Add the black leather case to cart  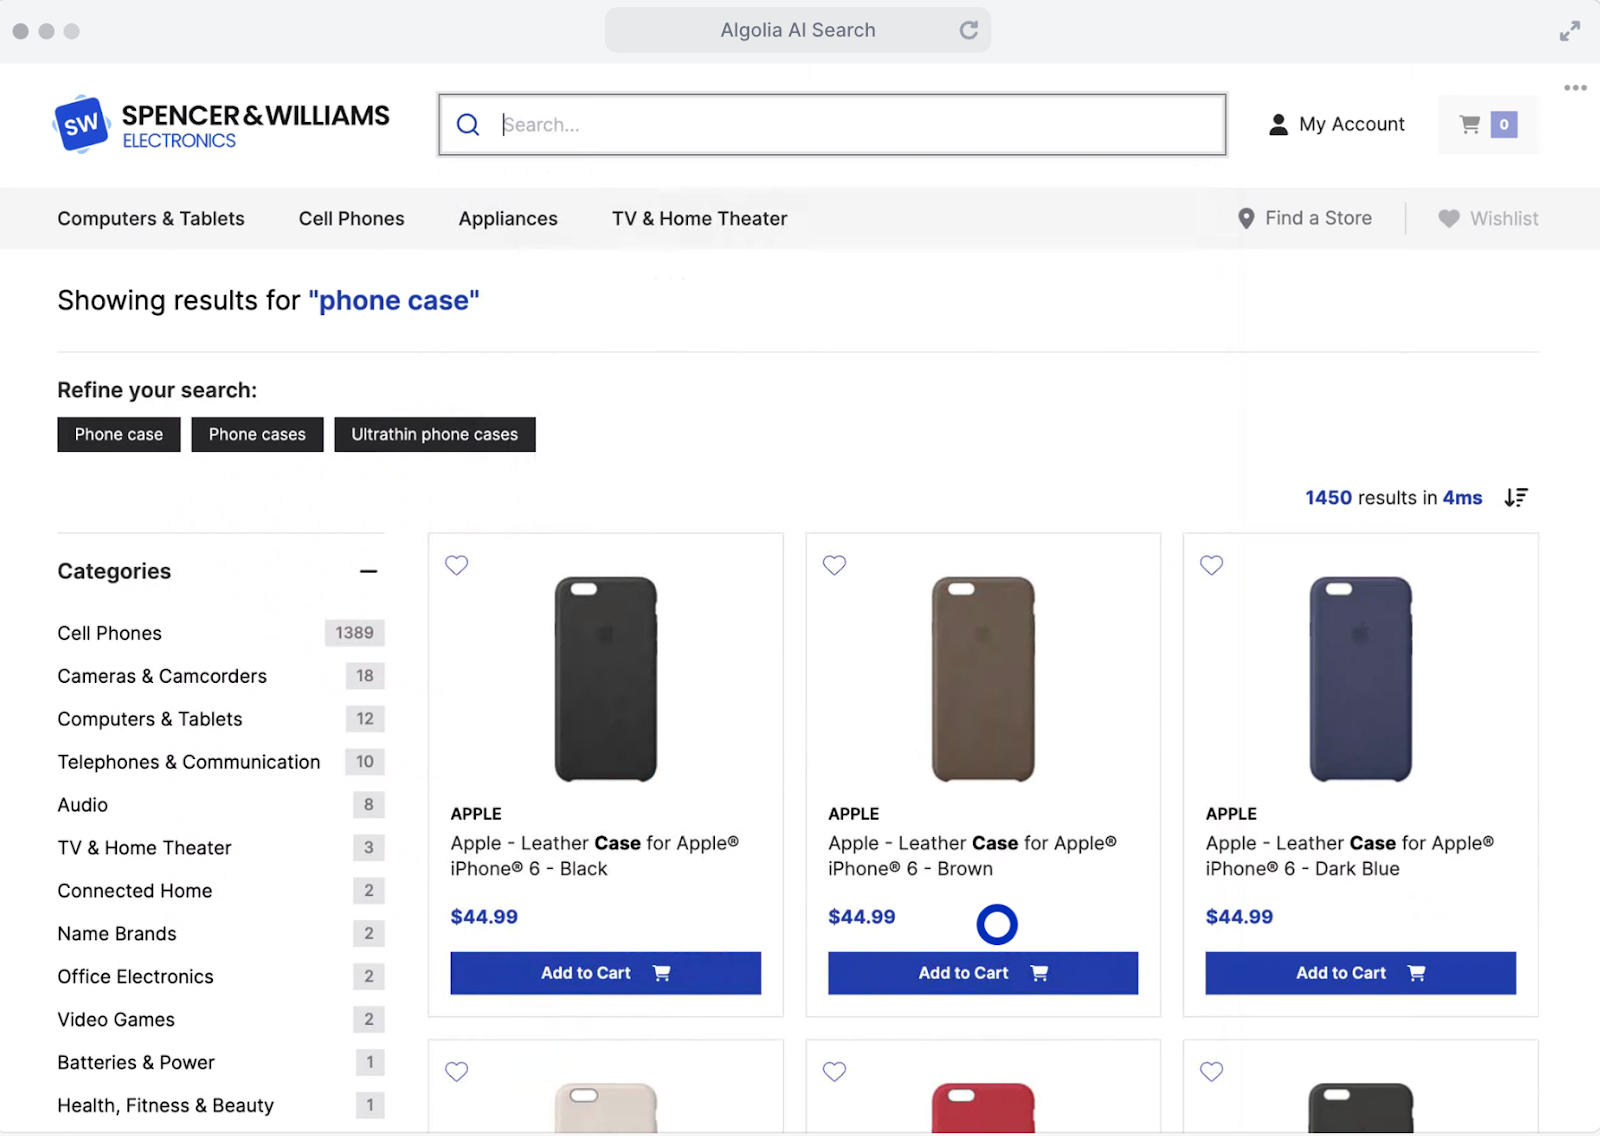(x=605, y=972)
